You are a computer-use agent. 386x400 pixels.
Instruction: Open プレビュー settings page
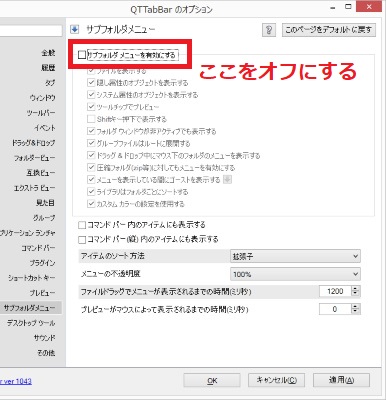click(x=42, y=293)
